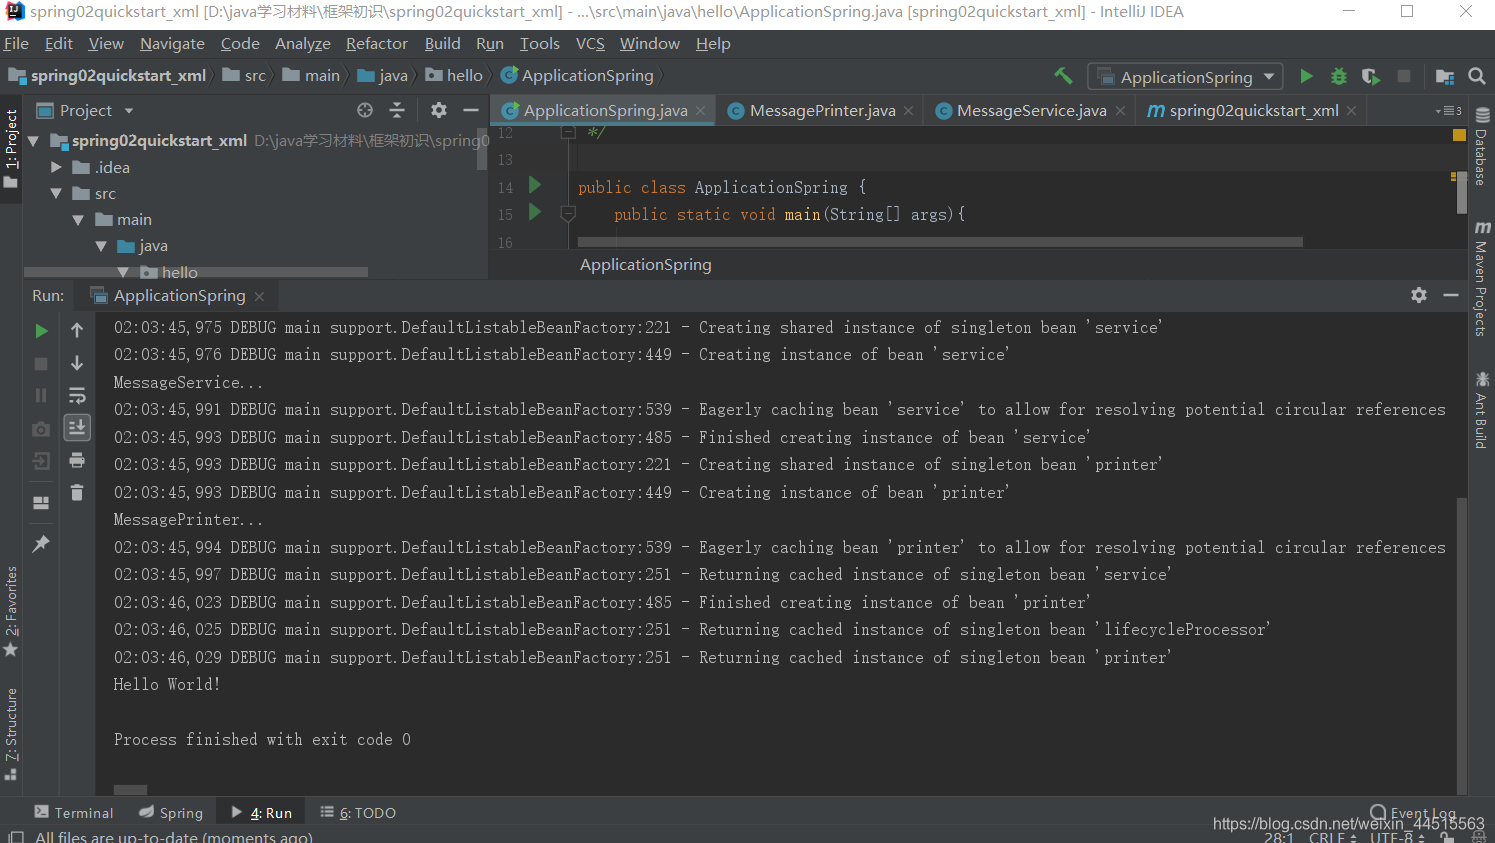Click the Project panel horizontal scrollbar
1495x843 pixels.
196,271
